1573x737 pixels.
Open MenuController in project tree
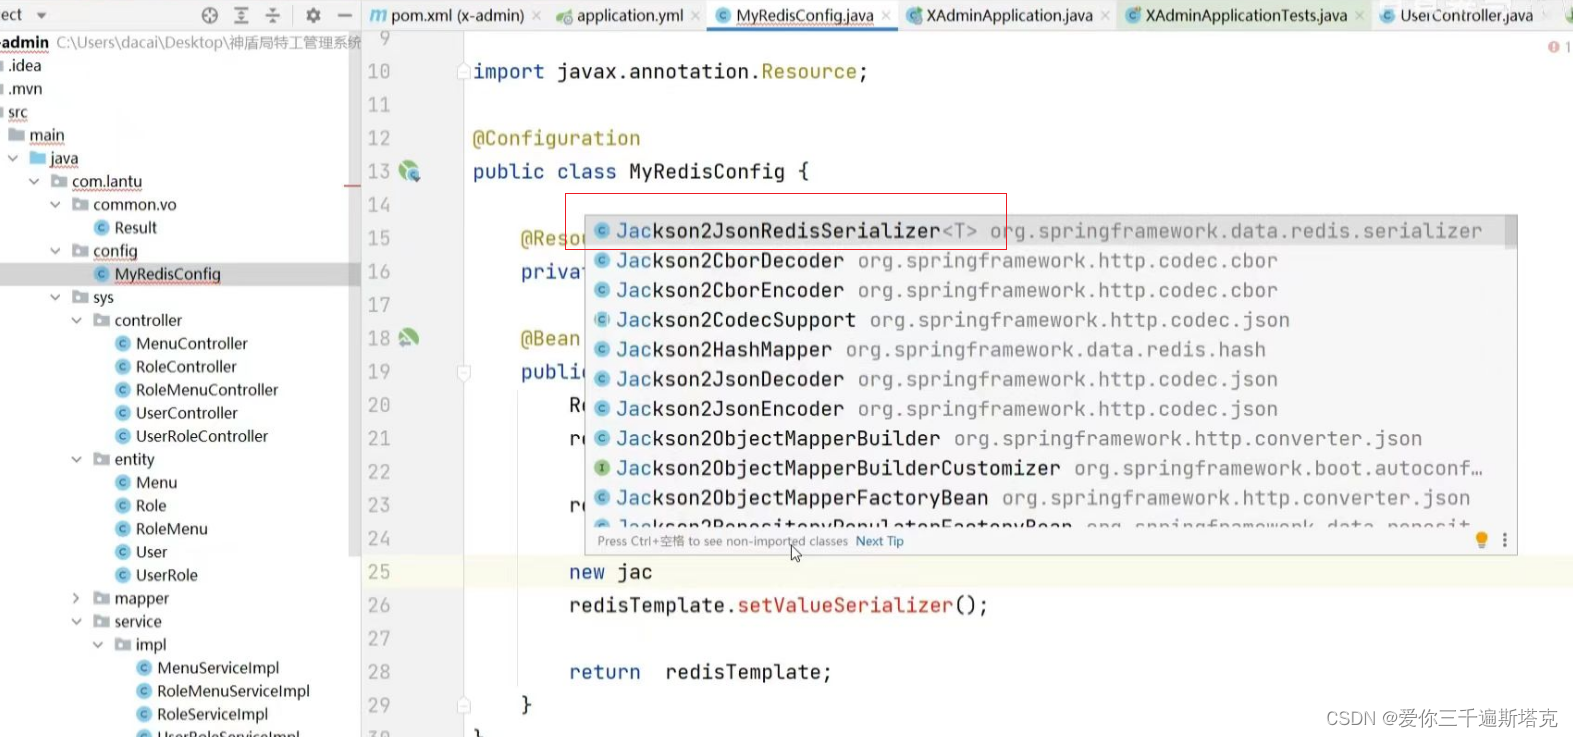pos(182,343)
